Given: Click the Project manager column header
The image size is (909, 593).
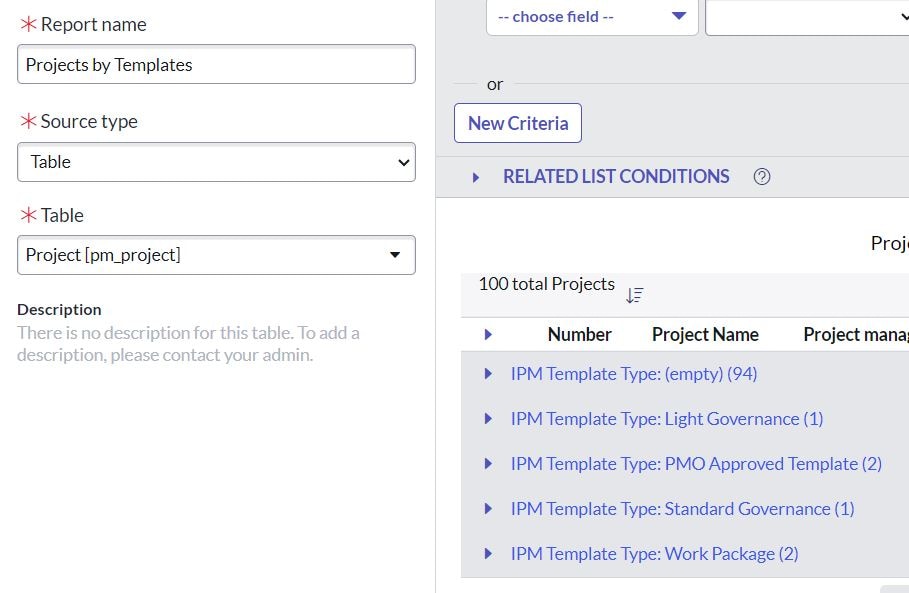Looking at the screenshot, I should [x=856, y=334].
